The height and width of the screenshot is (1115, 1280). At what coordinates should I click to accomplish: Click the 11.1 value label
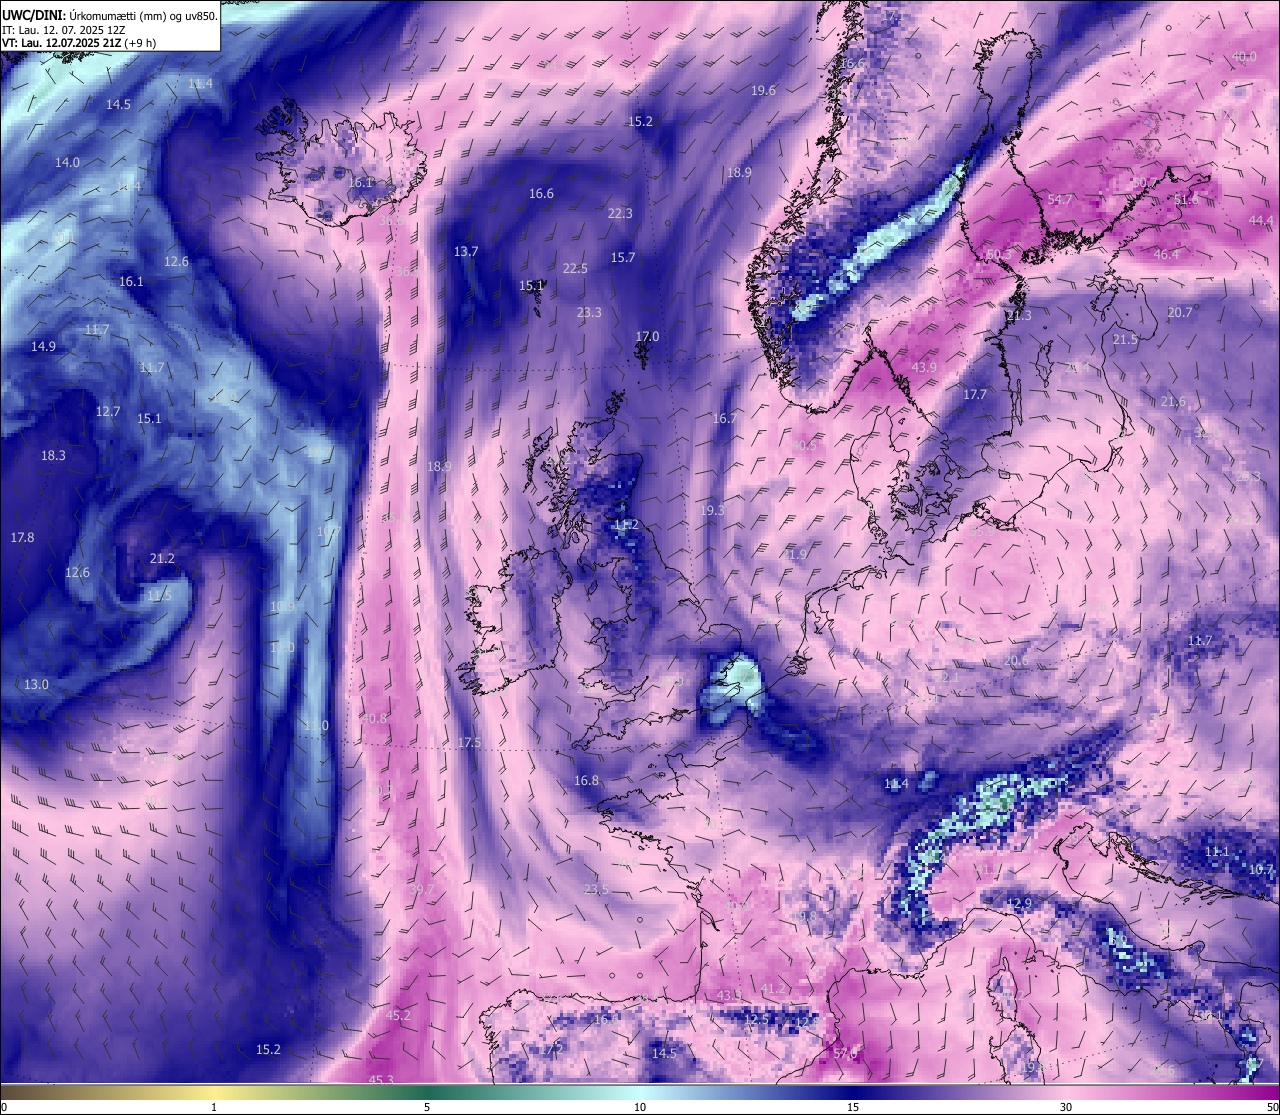[1216, 851]
